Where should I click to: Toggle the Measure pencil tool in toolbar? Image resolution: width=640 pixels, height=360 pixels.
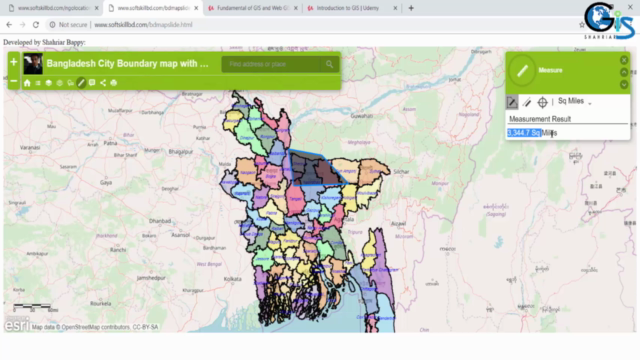click(x=81, y=83)
